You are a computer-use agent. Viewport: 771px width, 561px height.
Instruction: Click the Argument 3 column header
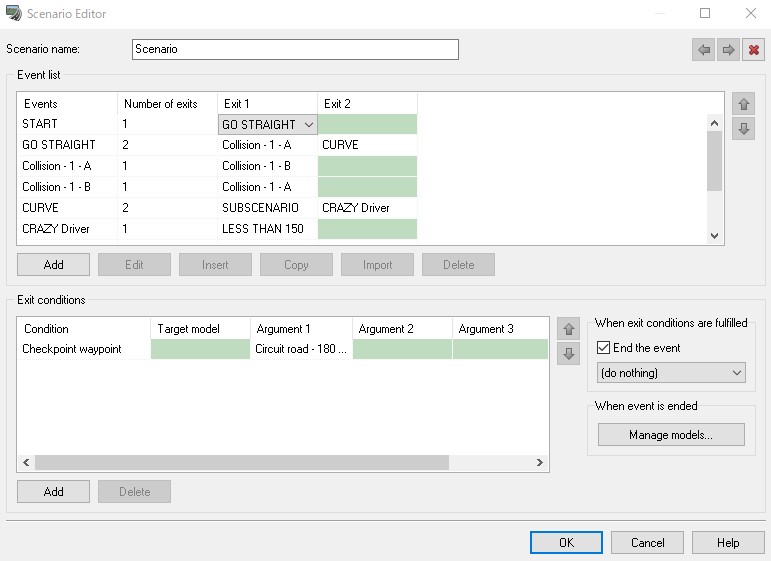[501, 329]
